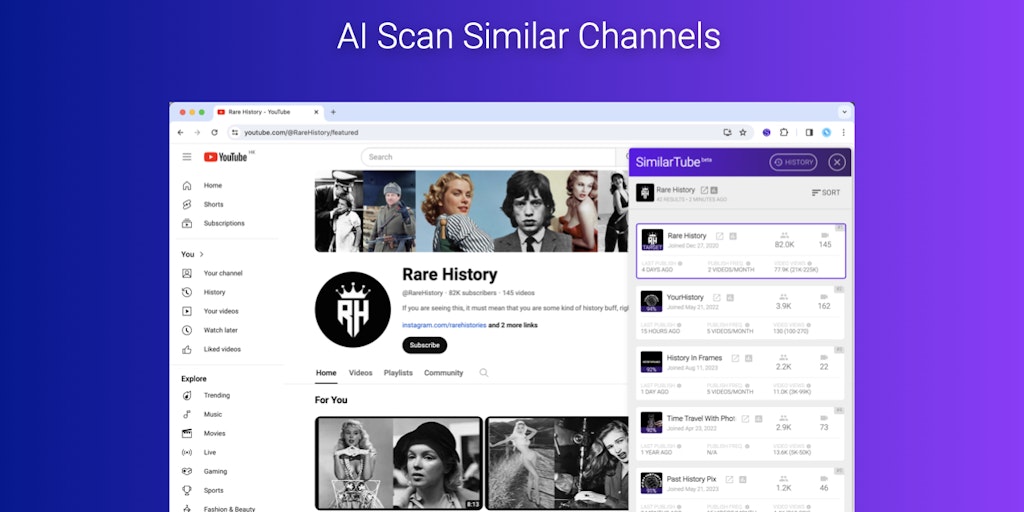Click scan icon next to History In Frames
The height and width of the screenshot is (512, 1024).
click(749, 359)
